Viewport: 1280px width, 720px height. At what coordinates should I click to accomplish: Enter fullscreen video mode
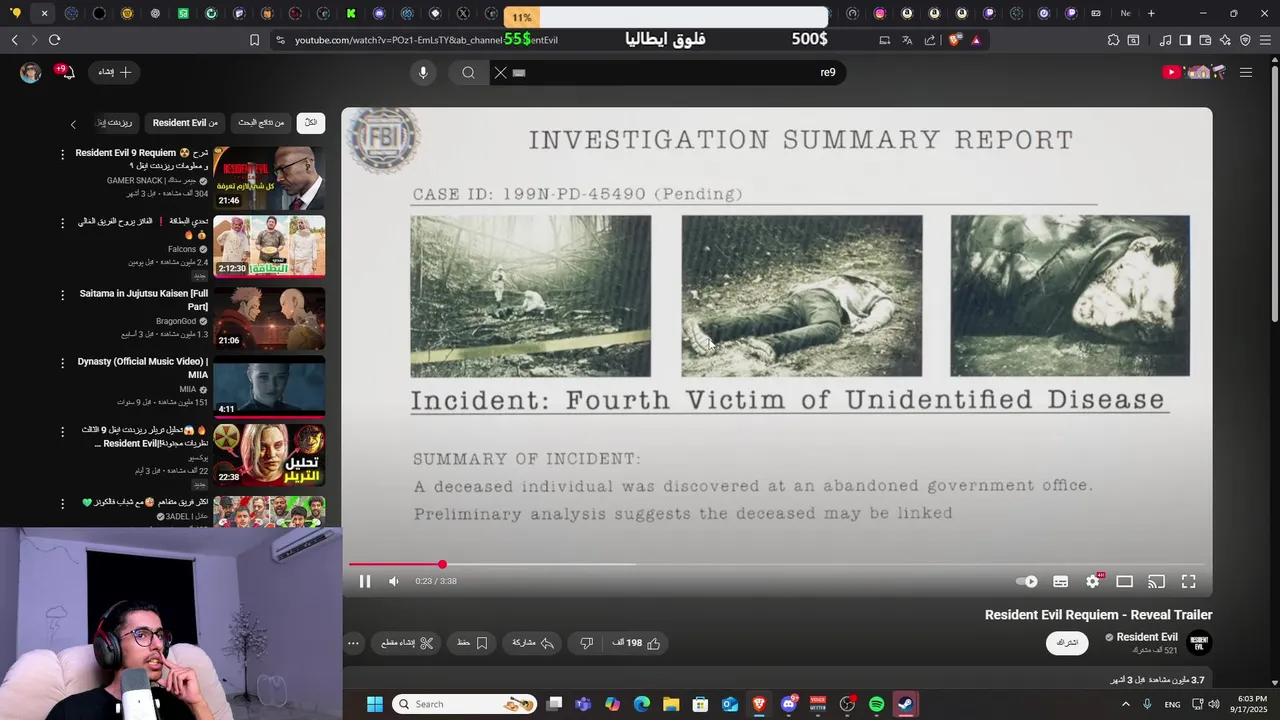(1189, 581)
